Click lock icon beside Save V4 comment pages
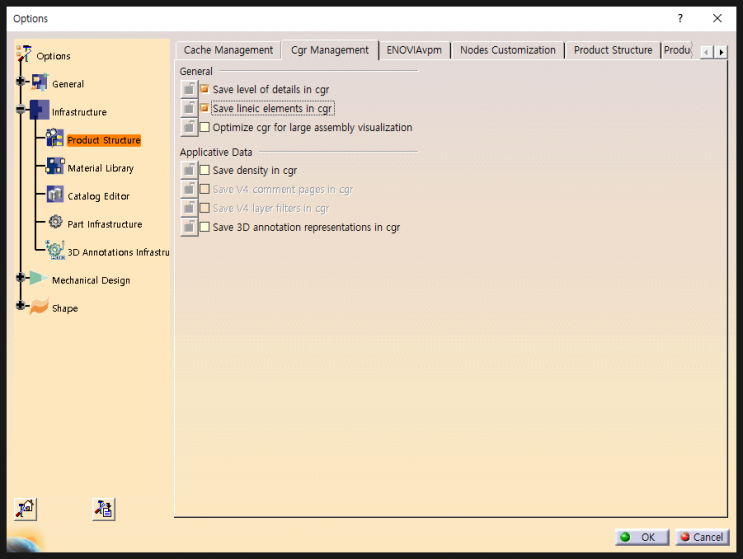743x559 pixels. tap(189, 189)
